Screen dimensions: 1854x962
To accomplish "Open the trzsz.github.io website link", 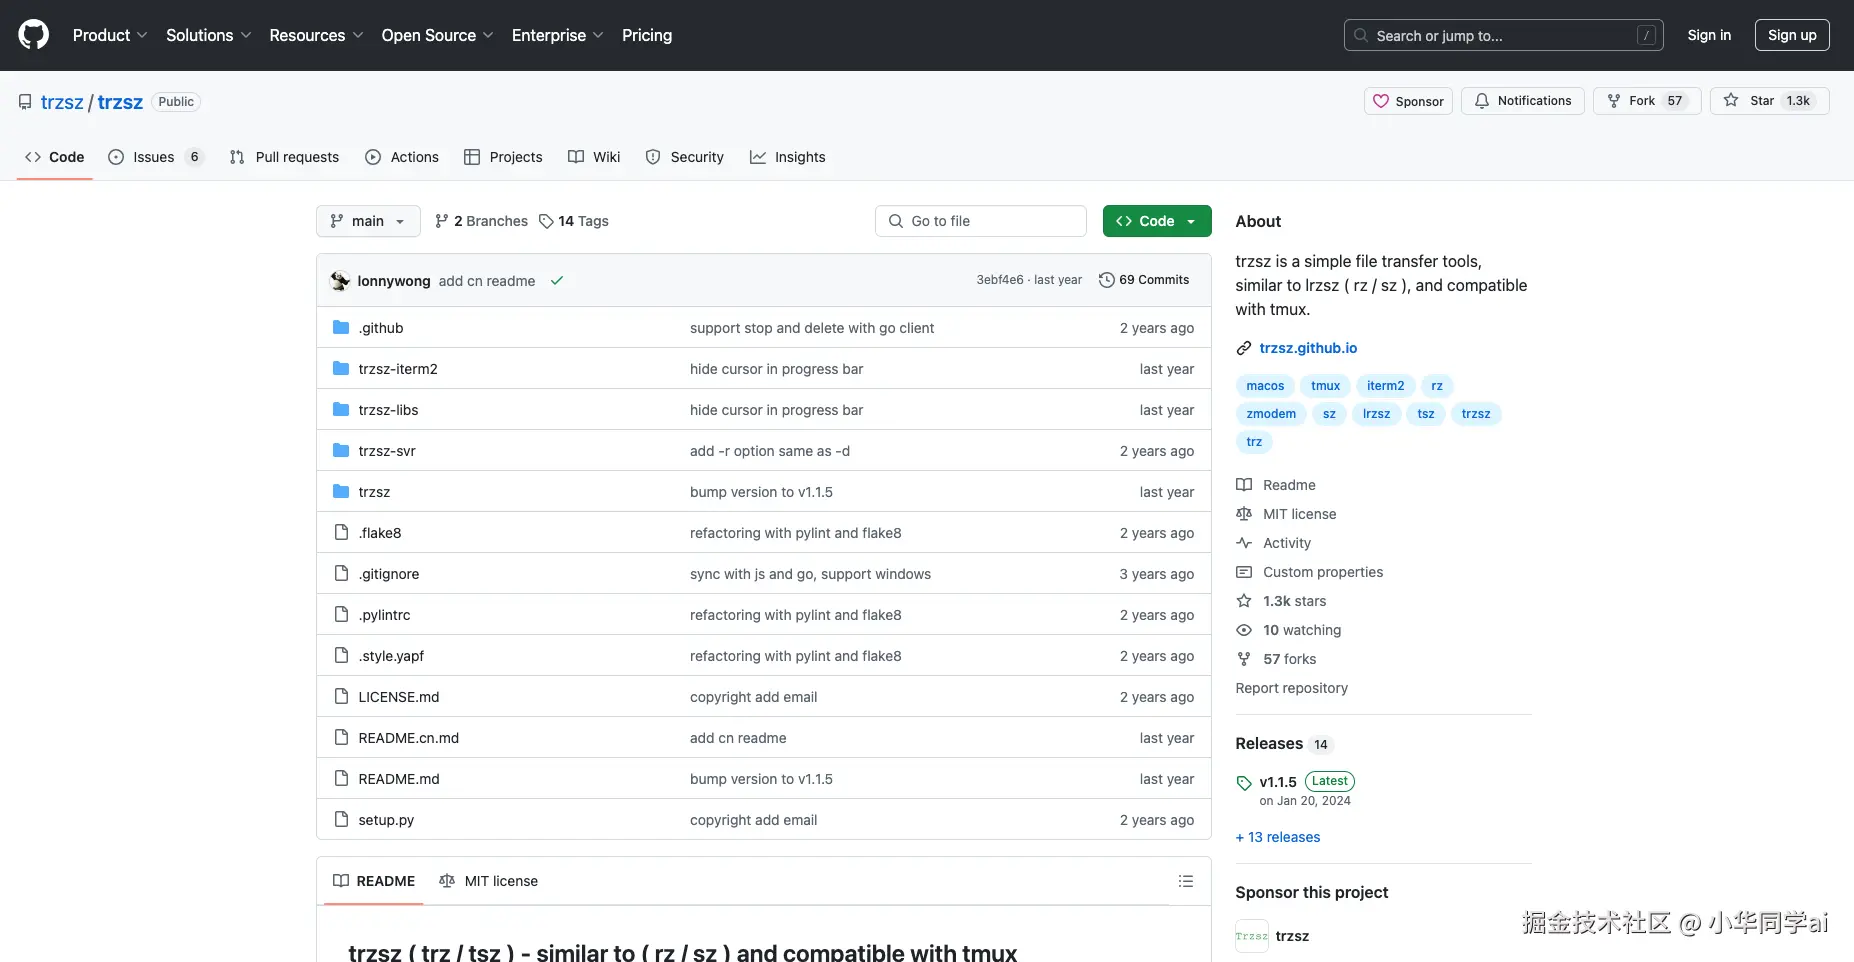I will tap(1308, 348).
